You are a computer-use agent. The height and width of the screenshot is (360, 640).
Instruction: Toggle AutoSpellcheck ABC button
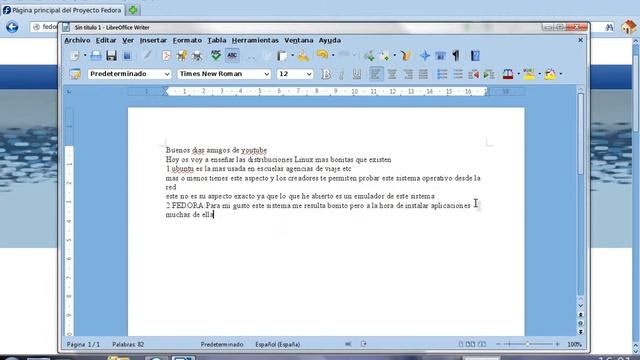[x=232, y=56]
